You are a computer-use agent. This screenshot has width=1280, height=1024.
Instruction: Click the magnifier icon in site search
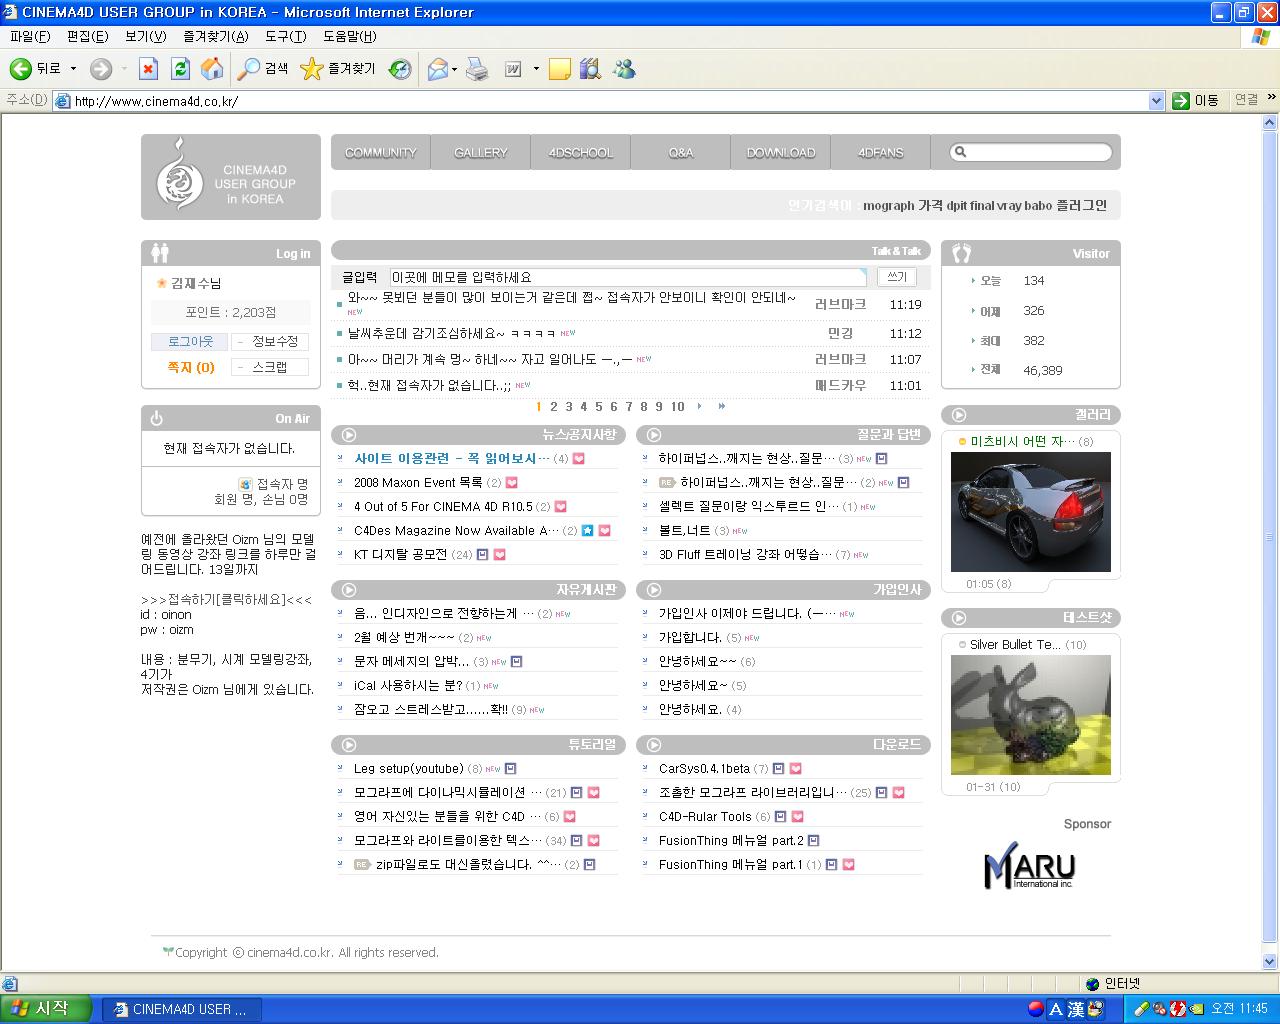pos(960,152)
